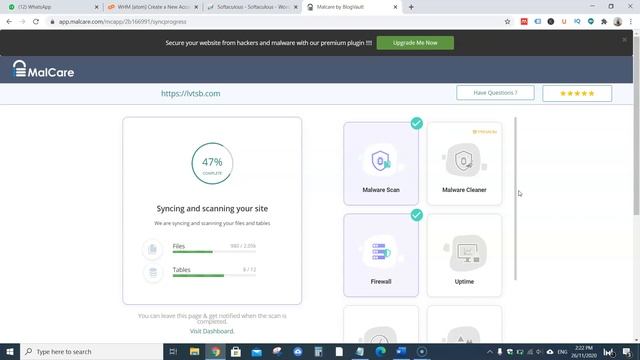Click the Firewall enabled checkmark

[417, 215]
